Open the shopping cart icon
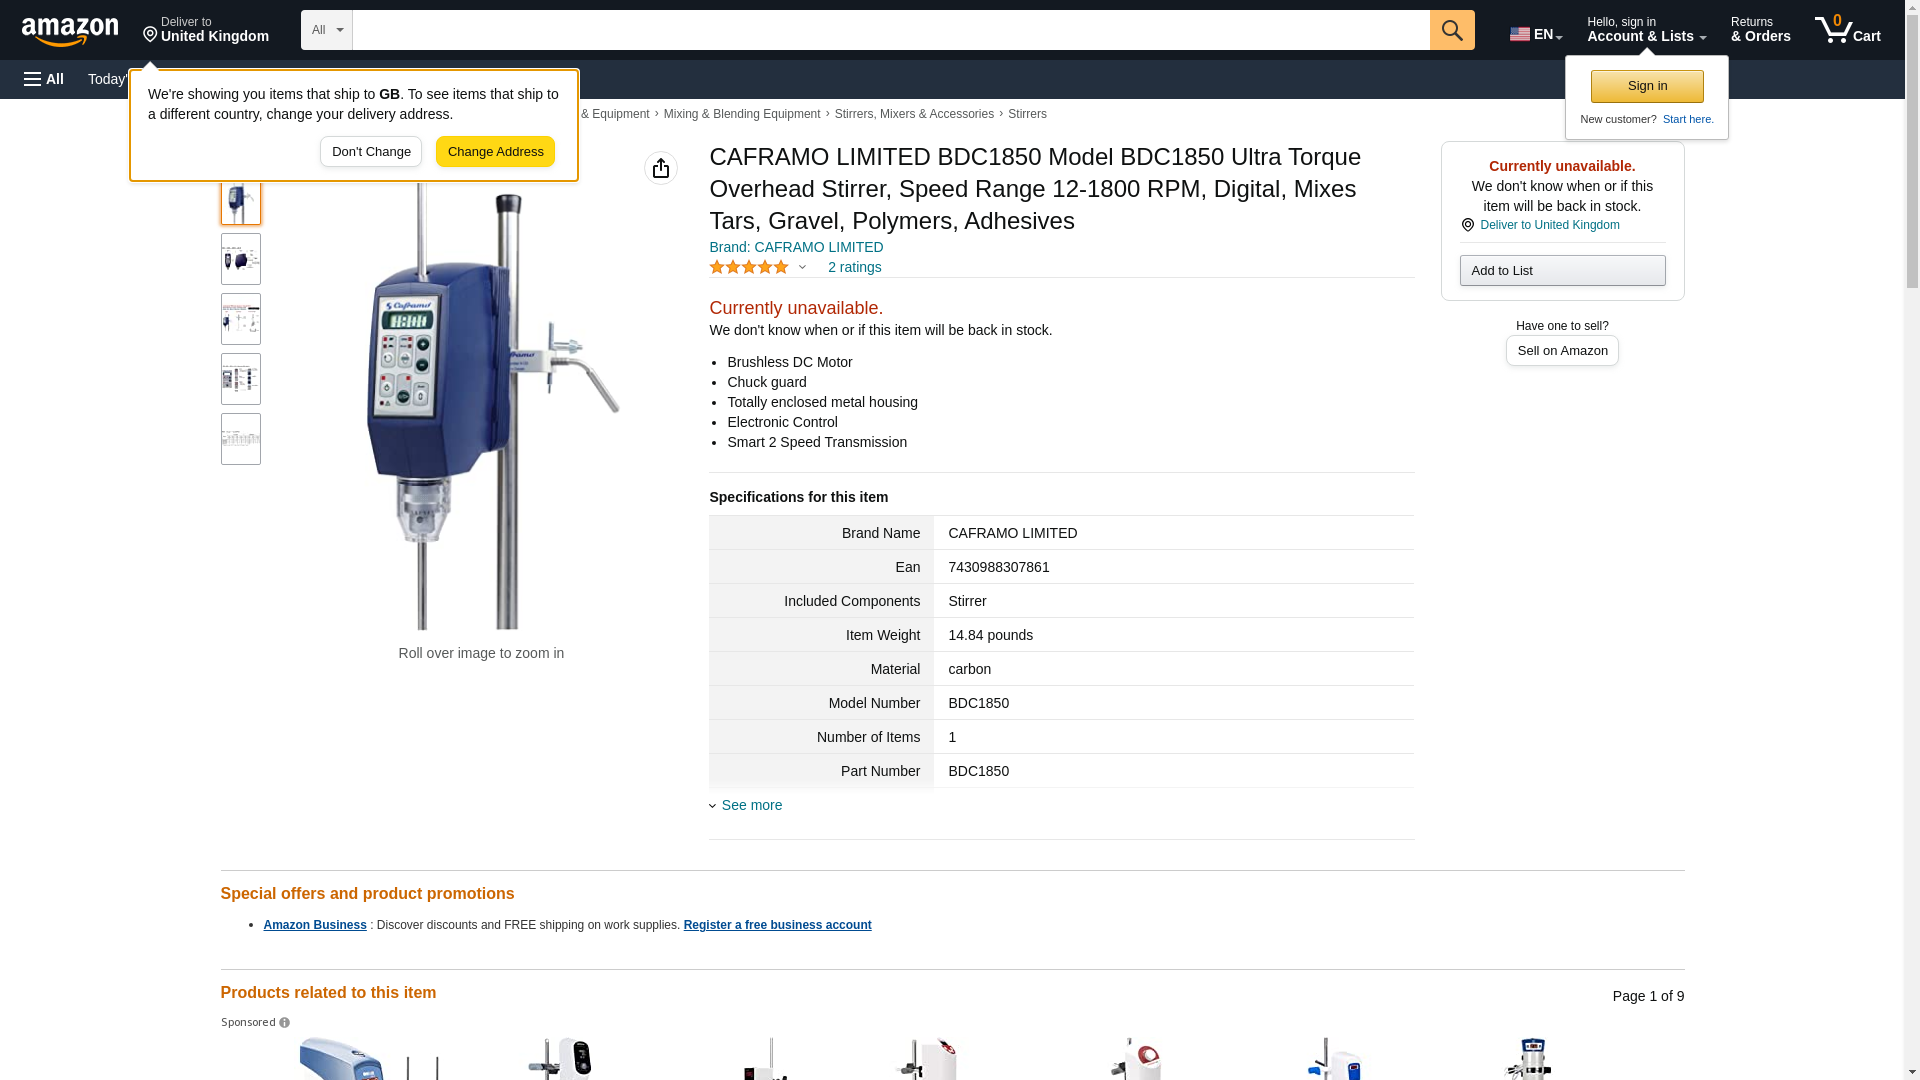This screenshot has width=1920, height=1080. coord(1847,30)
